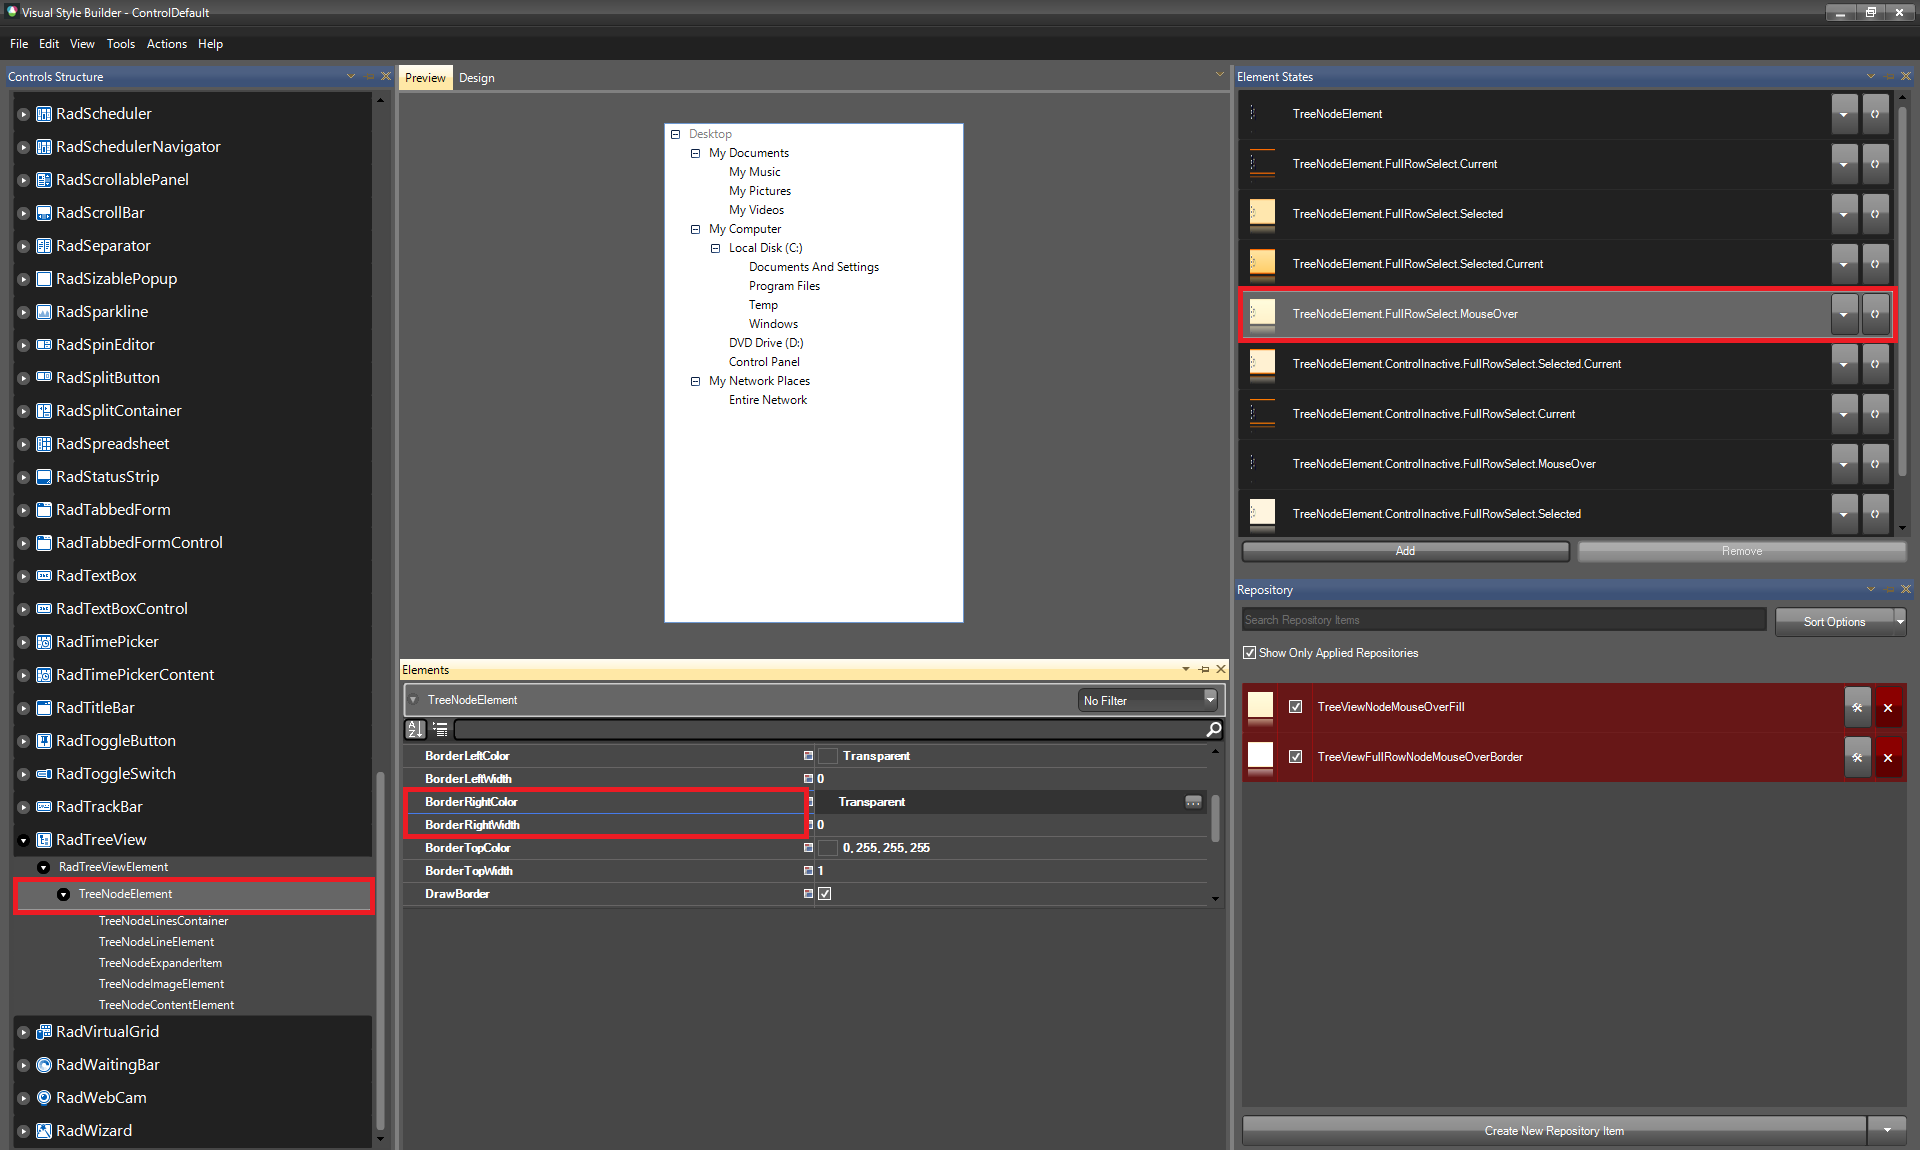Click the Add state button

click(1405, 551)
